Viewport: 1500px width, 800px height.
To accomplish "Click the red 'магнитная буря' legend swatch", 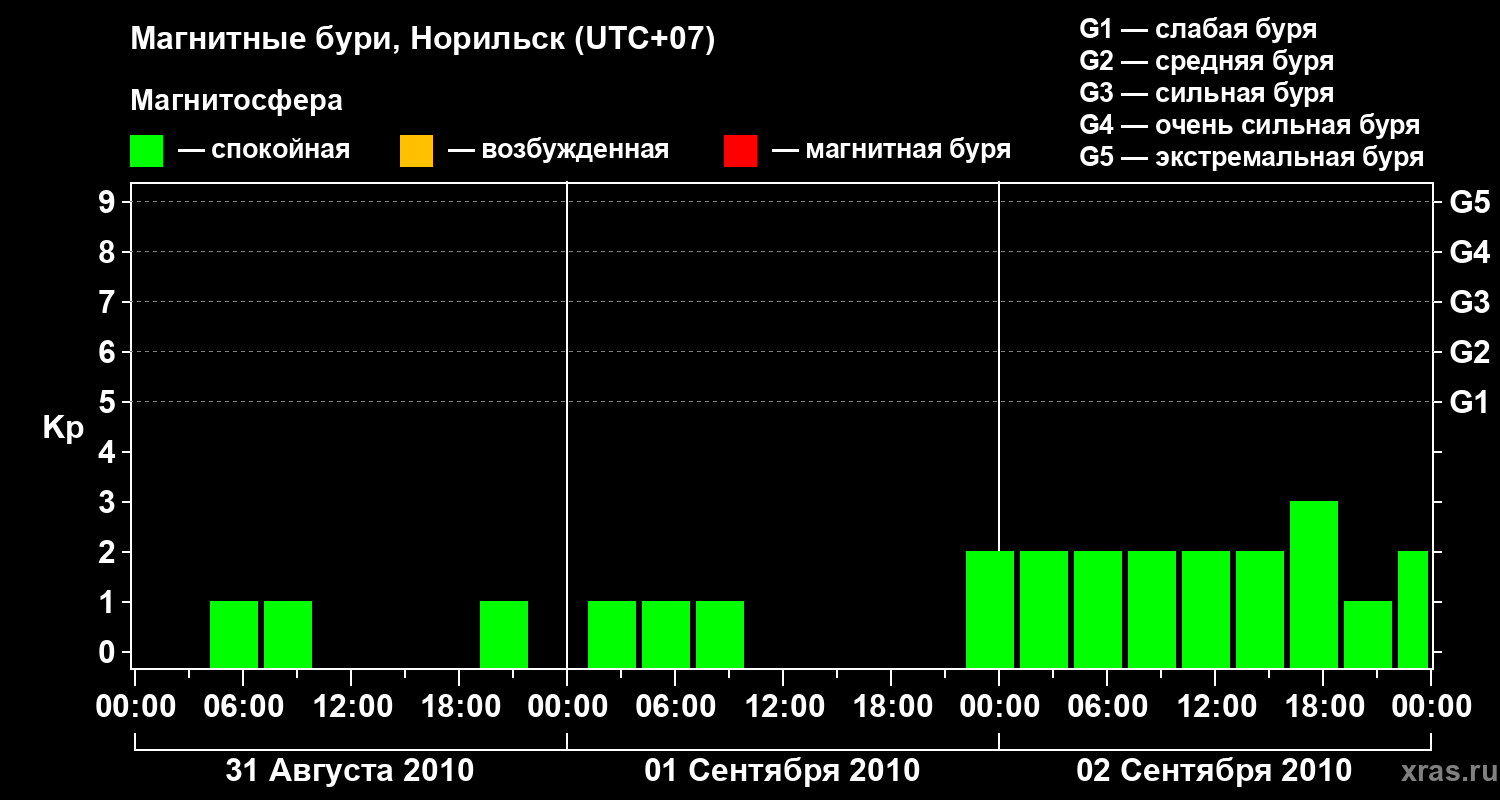I will click(740, 151).
